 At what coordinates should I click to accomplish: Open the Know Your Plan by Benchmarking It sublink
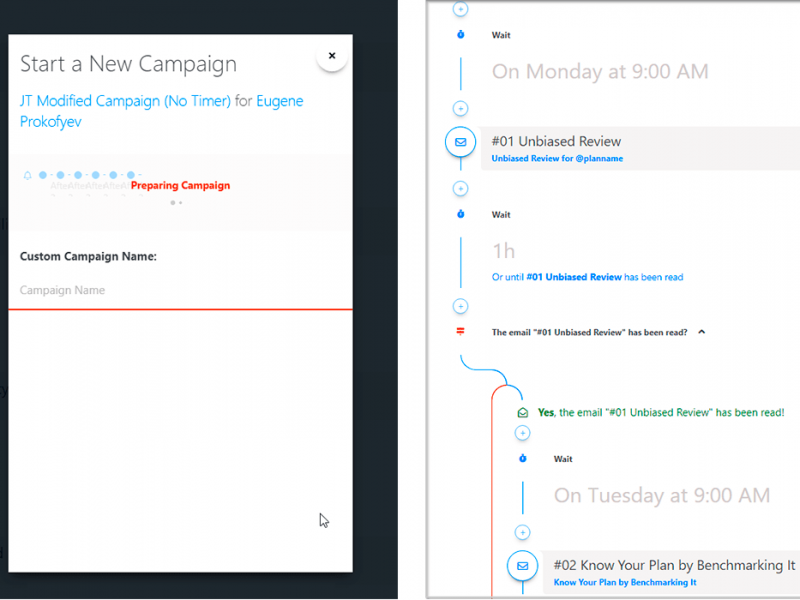(x=625, y=582)
